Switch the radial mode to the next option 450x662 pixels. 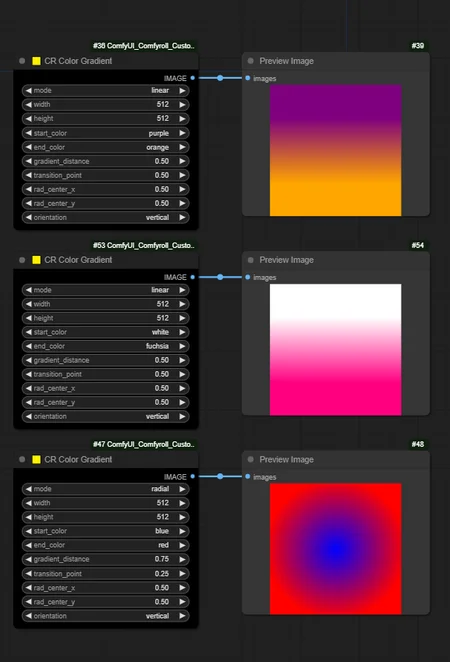pos(182,489)
